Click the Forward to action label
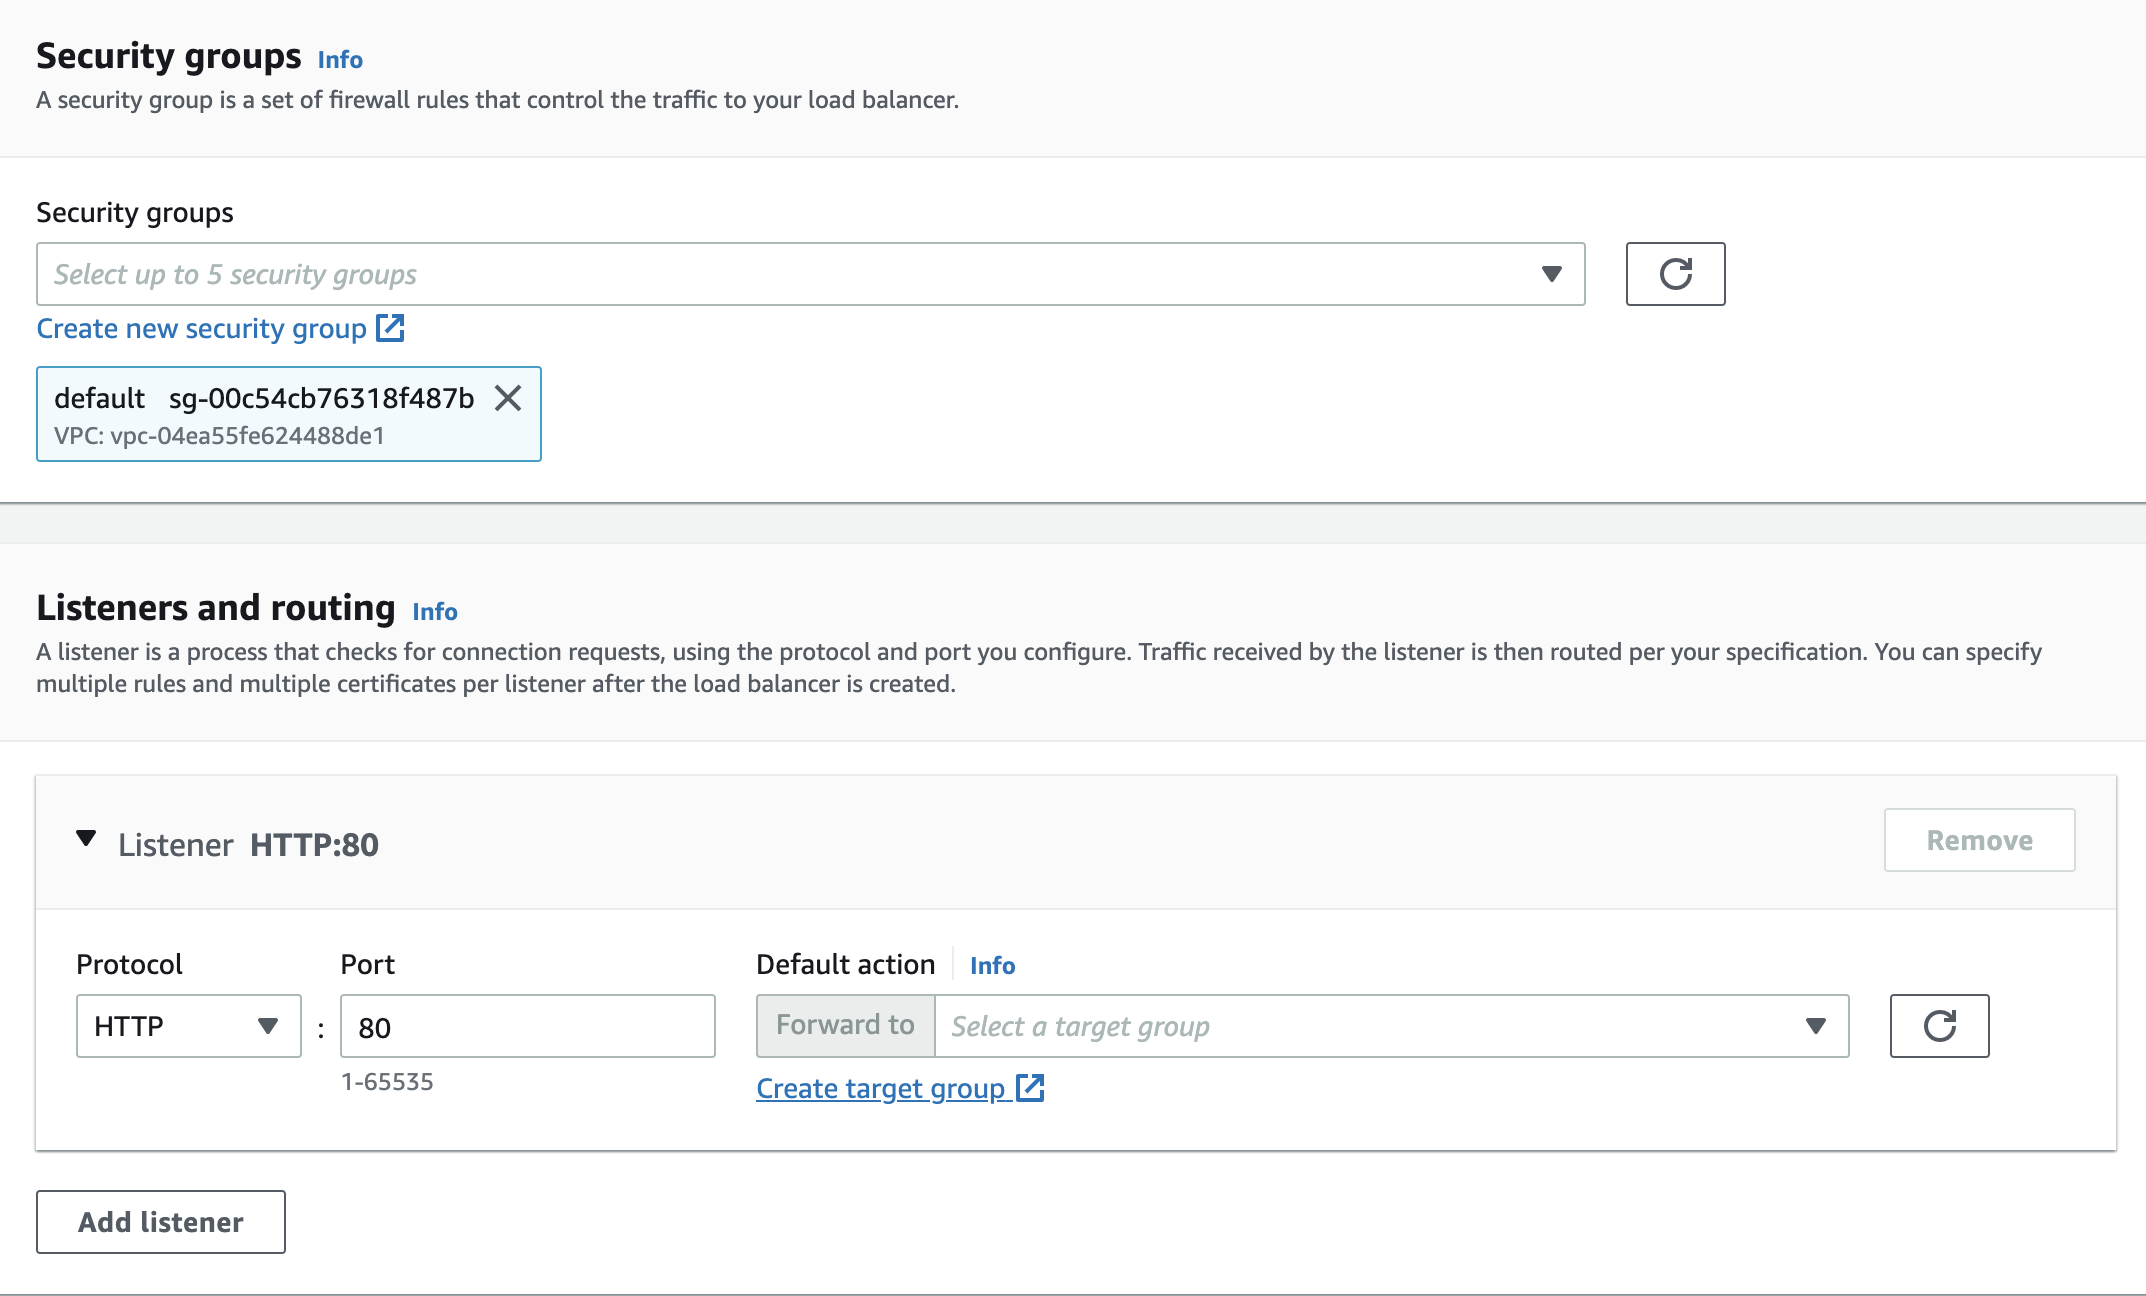The image size is (2146, 1296). [844, 1025]
